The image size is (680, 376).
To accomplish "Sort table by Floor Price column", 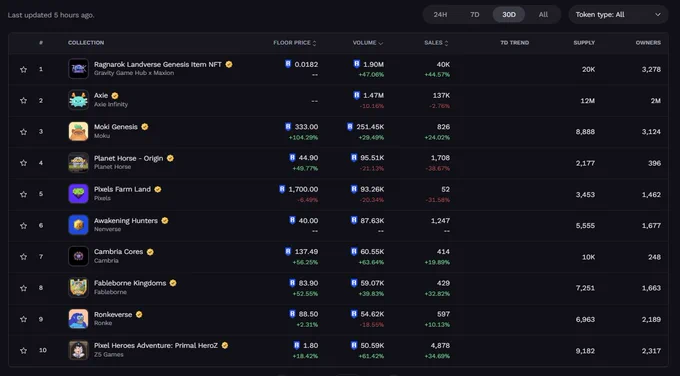I will (x=295, y=43).
